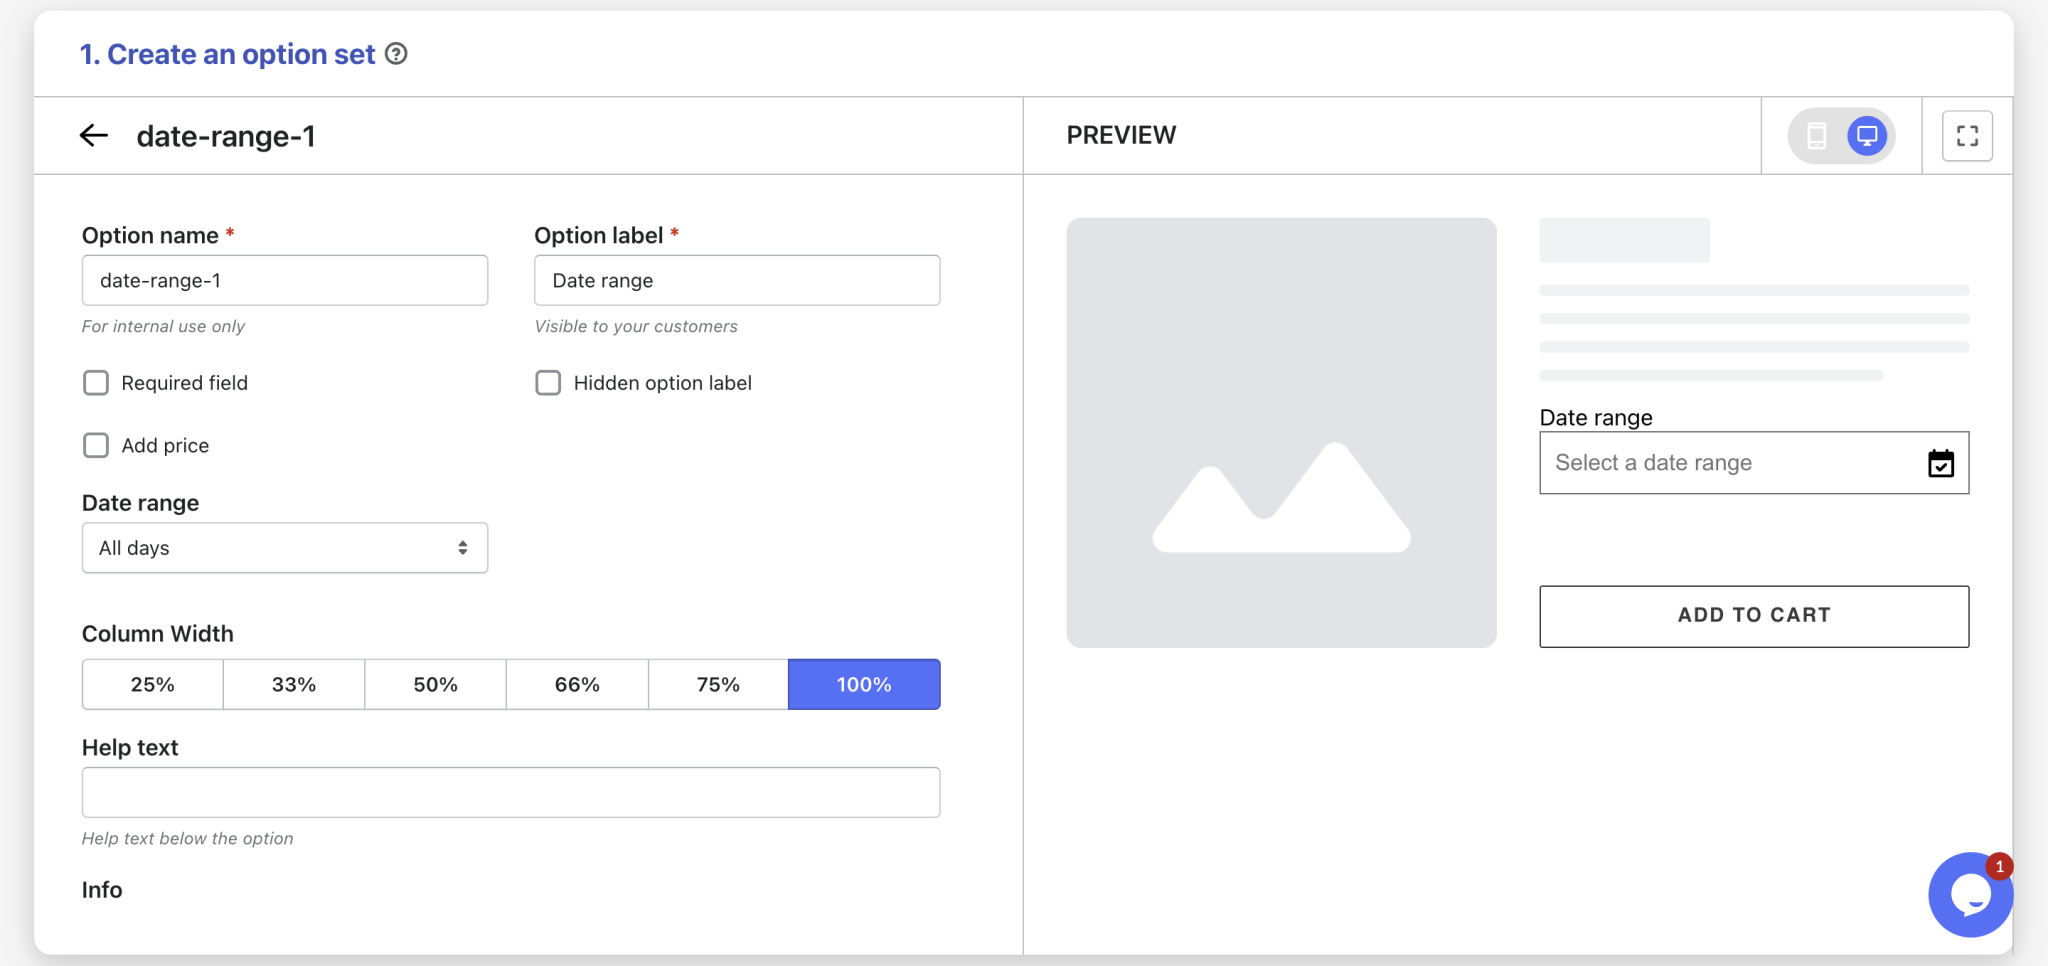Set column width to 50%

435,684
